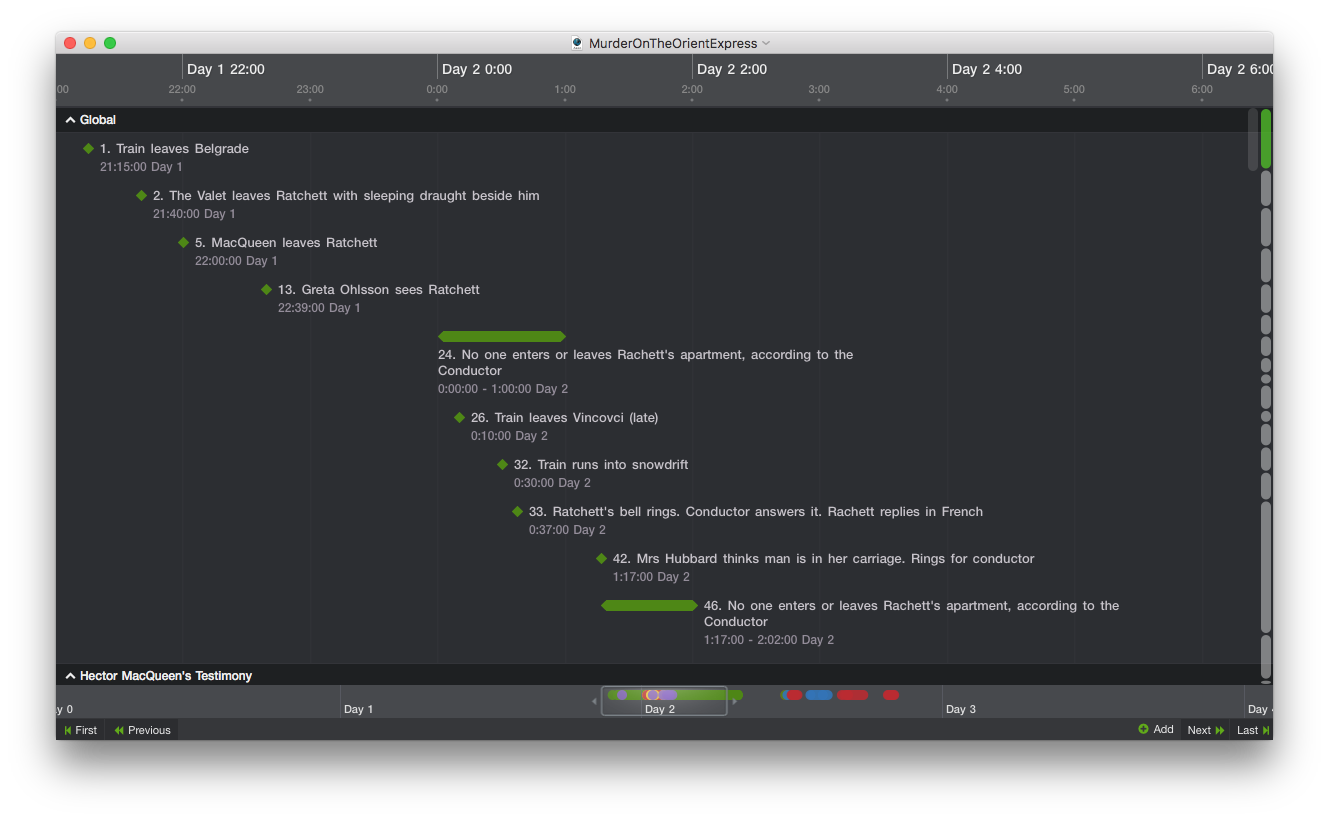Click the '0:00:00 - 1:00:00 Day 2' range
The height and width of the screenshot is (820, 1329).
tap(503, 389)
